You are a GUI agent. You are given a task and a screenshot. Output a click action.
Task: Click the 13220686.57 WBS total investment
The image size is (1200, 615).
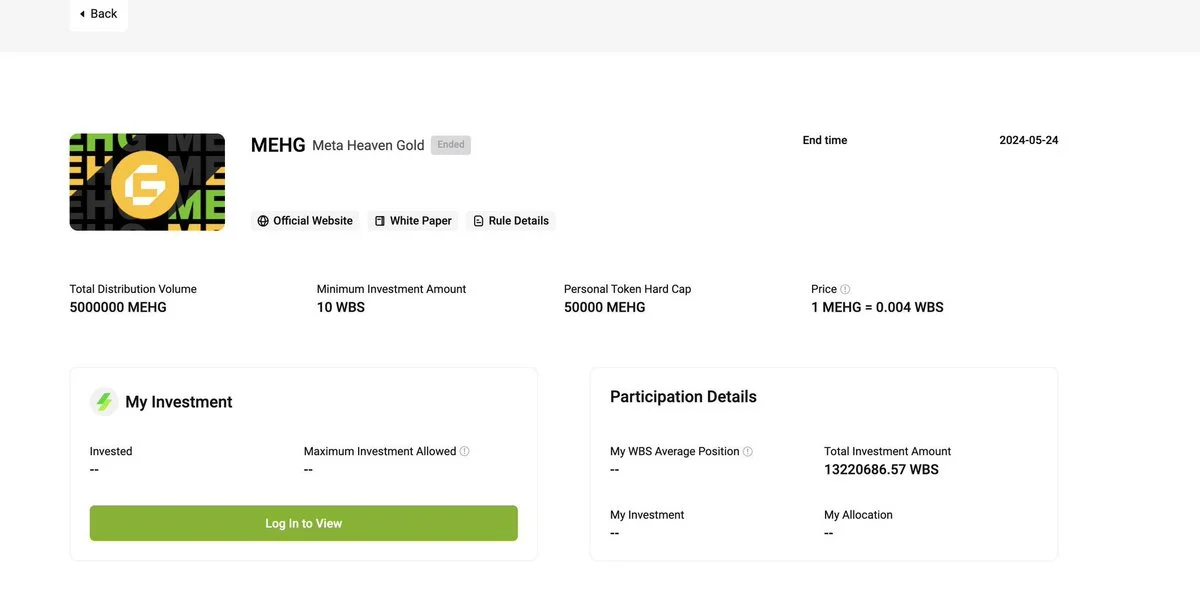pyautogui.click(x=881, y=470)
